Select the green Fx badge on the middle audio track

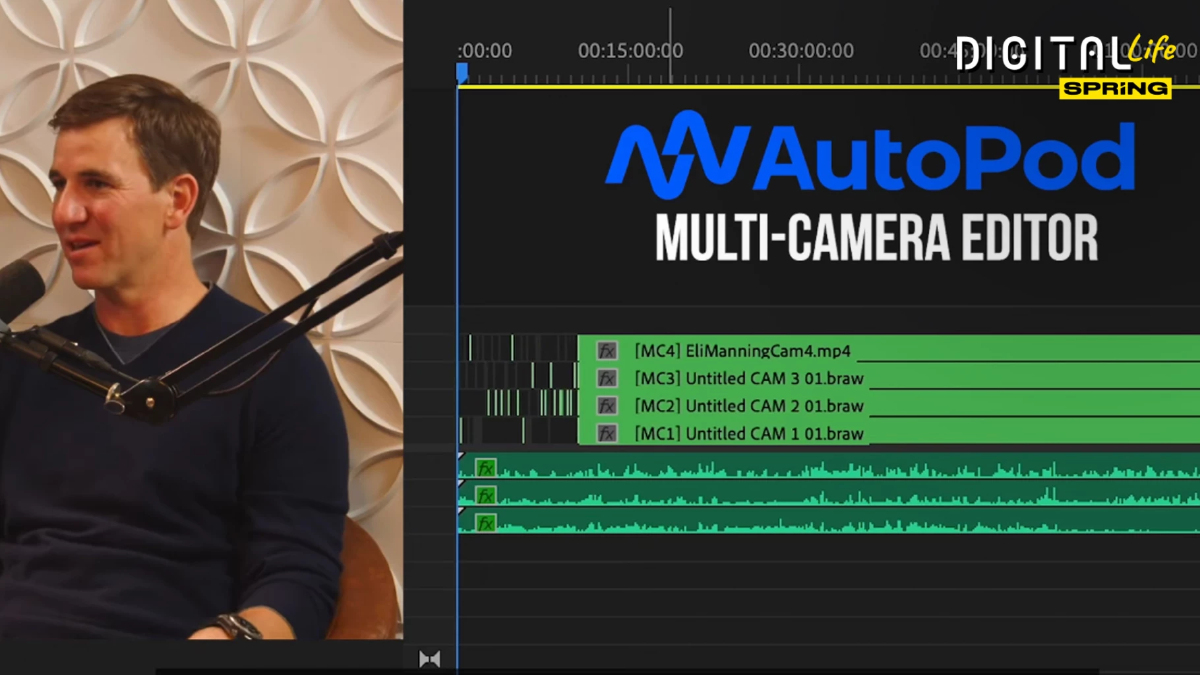pos(485,496)
